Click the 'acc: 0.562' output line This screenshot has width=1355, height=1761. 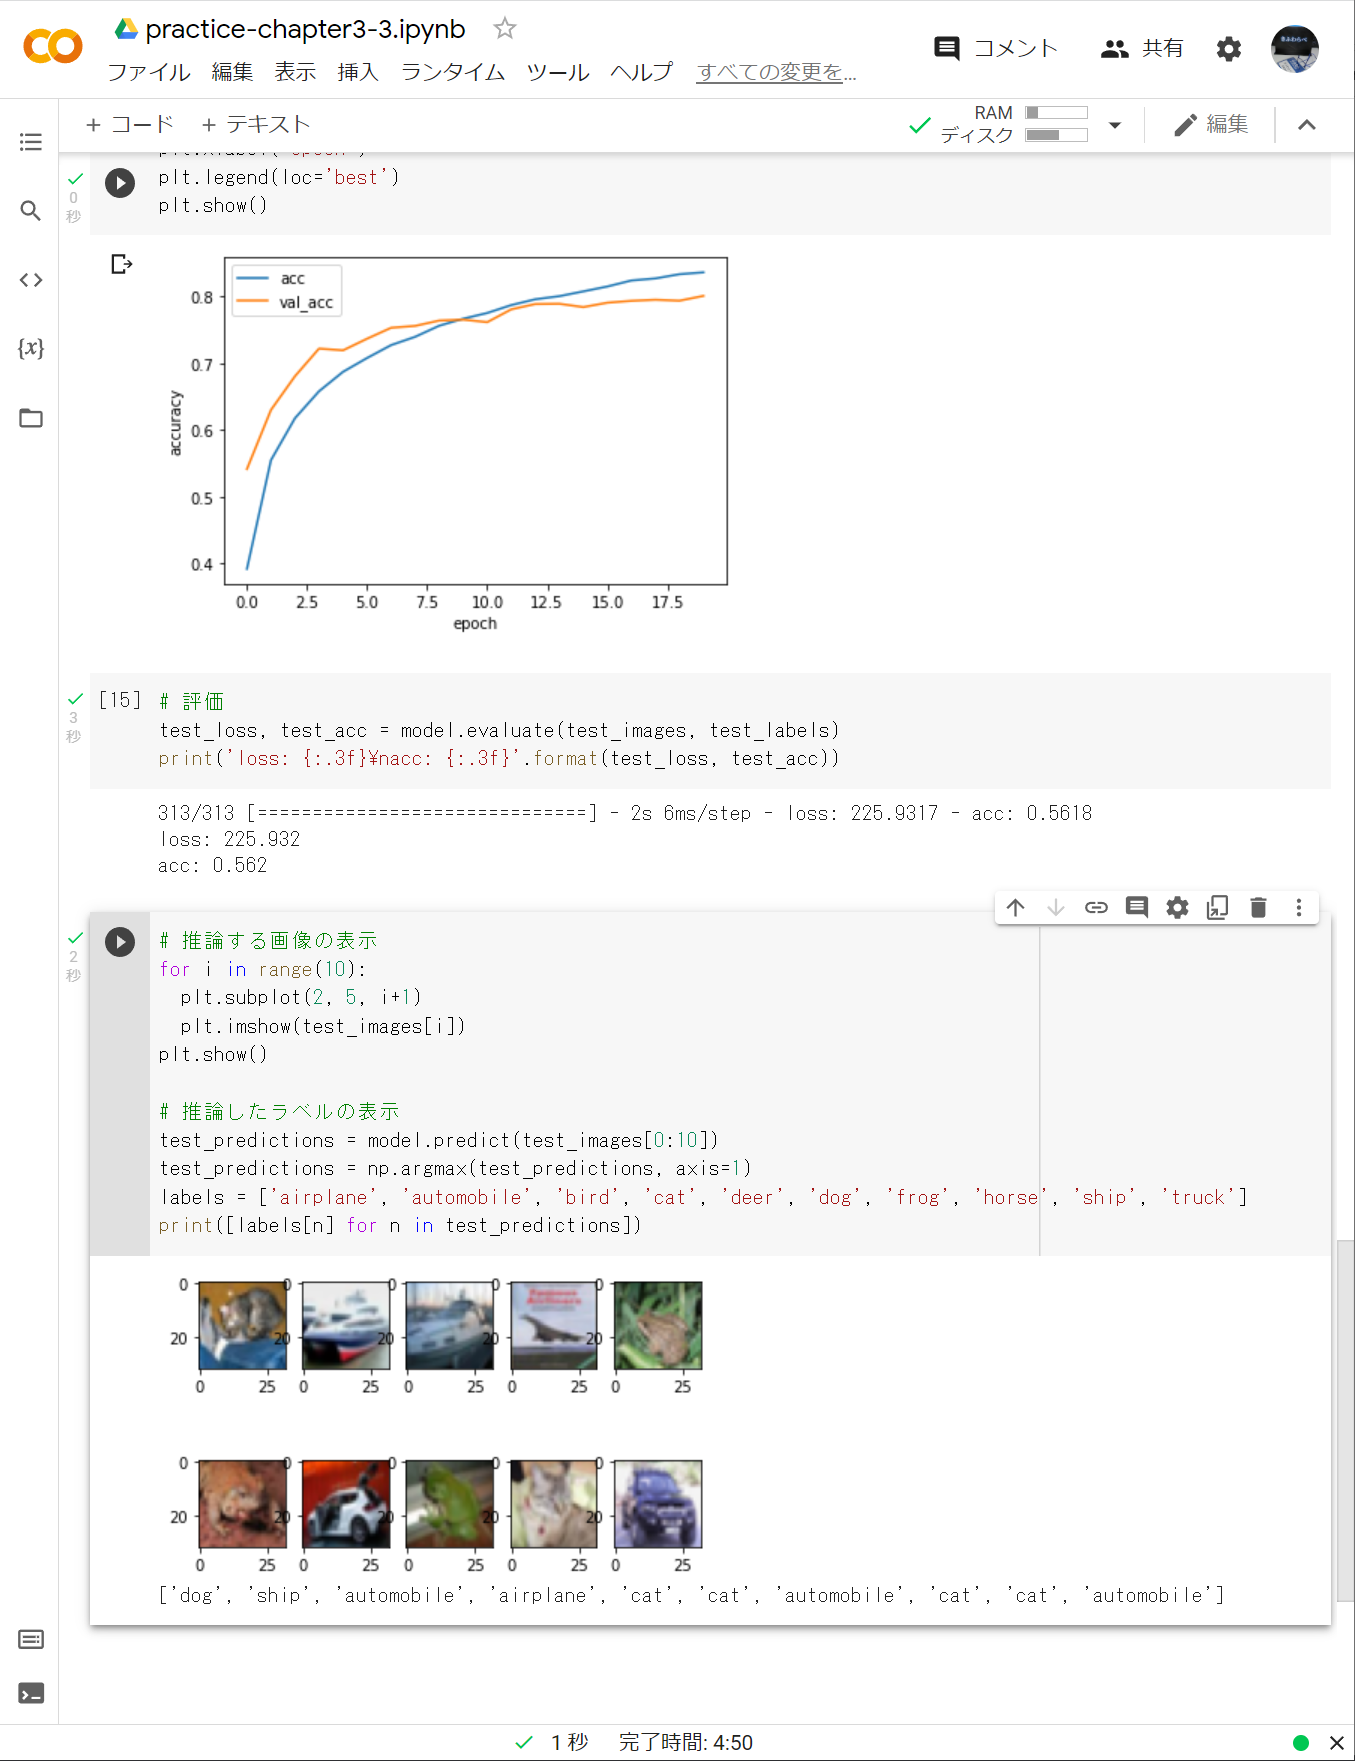coord(213,865)
